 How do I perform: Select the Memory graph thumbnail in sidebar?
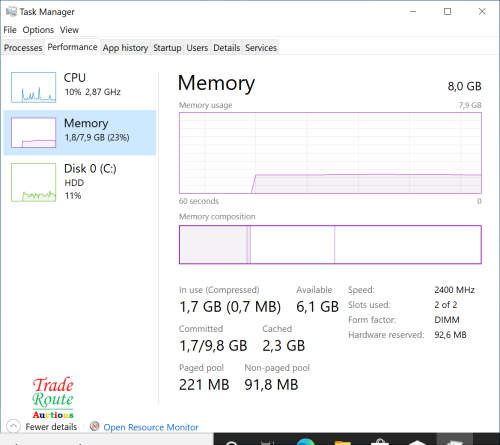click(x=33, y=132)
